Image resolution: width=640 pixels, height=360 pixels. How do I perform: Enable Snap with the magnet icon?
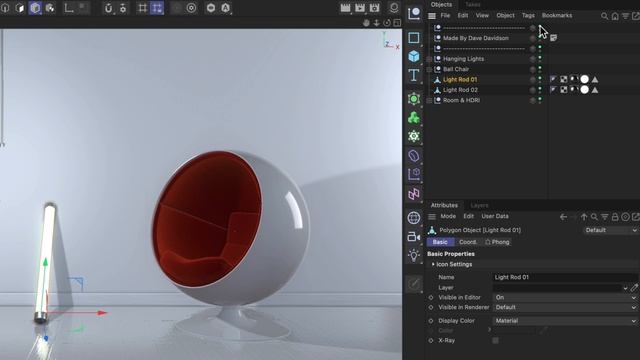click(108, 8)
